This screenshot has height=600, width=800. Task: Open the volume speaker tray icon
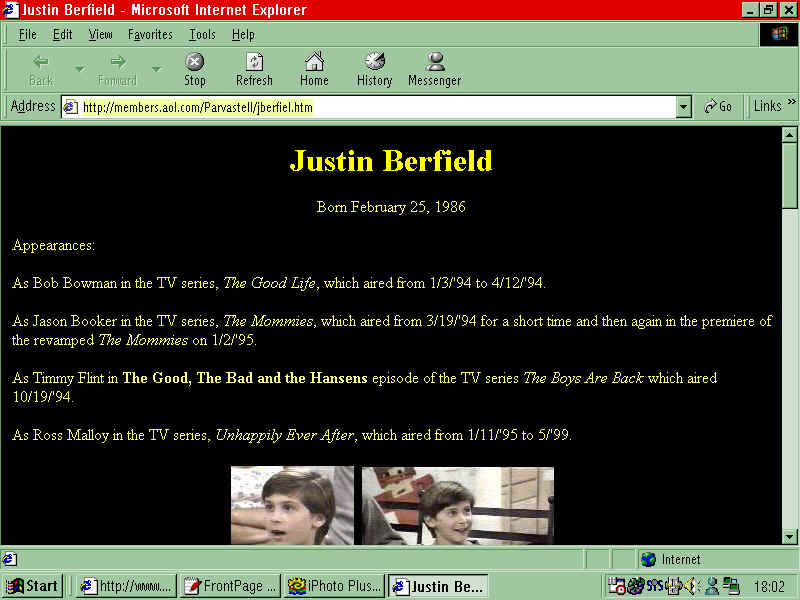point(690,586)
